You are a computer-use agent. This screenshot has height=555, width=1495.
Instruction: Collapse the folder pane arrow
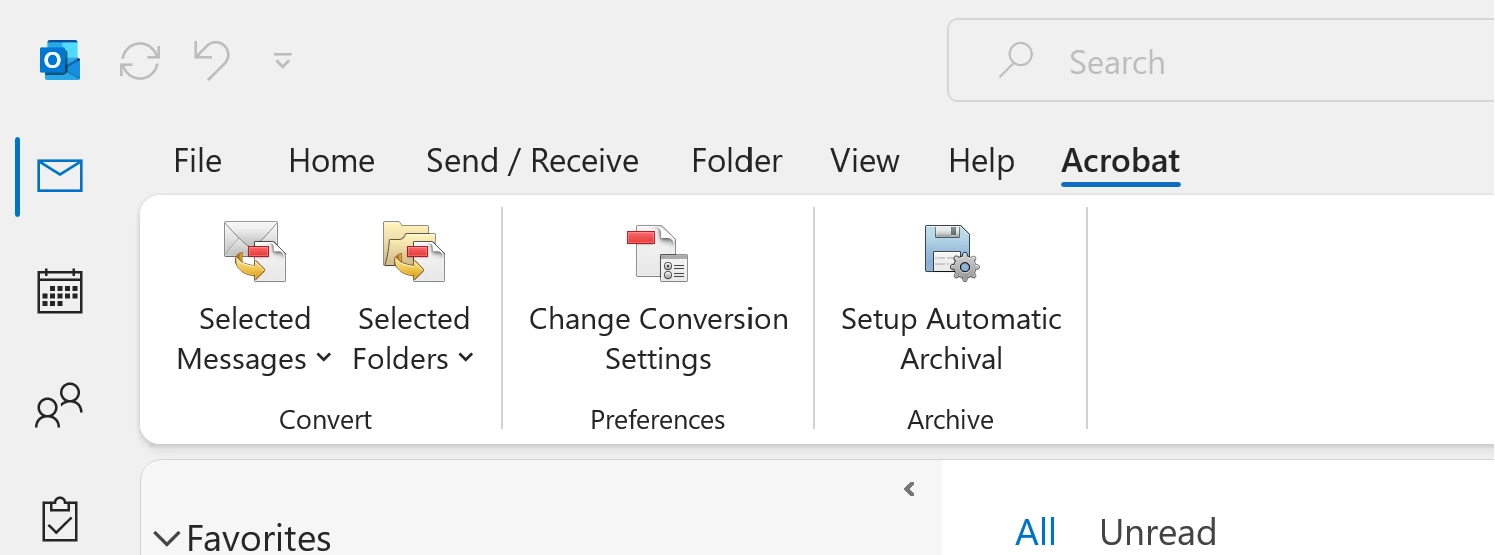click(x=909, y=489)
